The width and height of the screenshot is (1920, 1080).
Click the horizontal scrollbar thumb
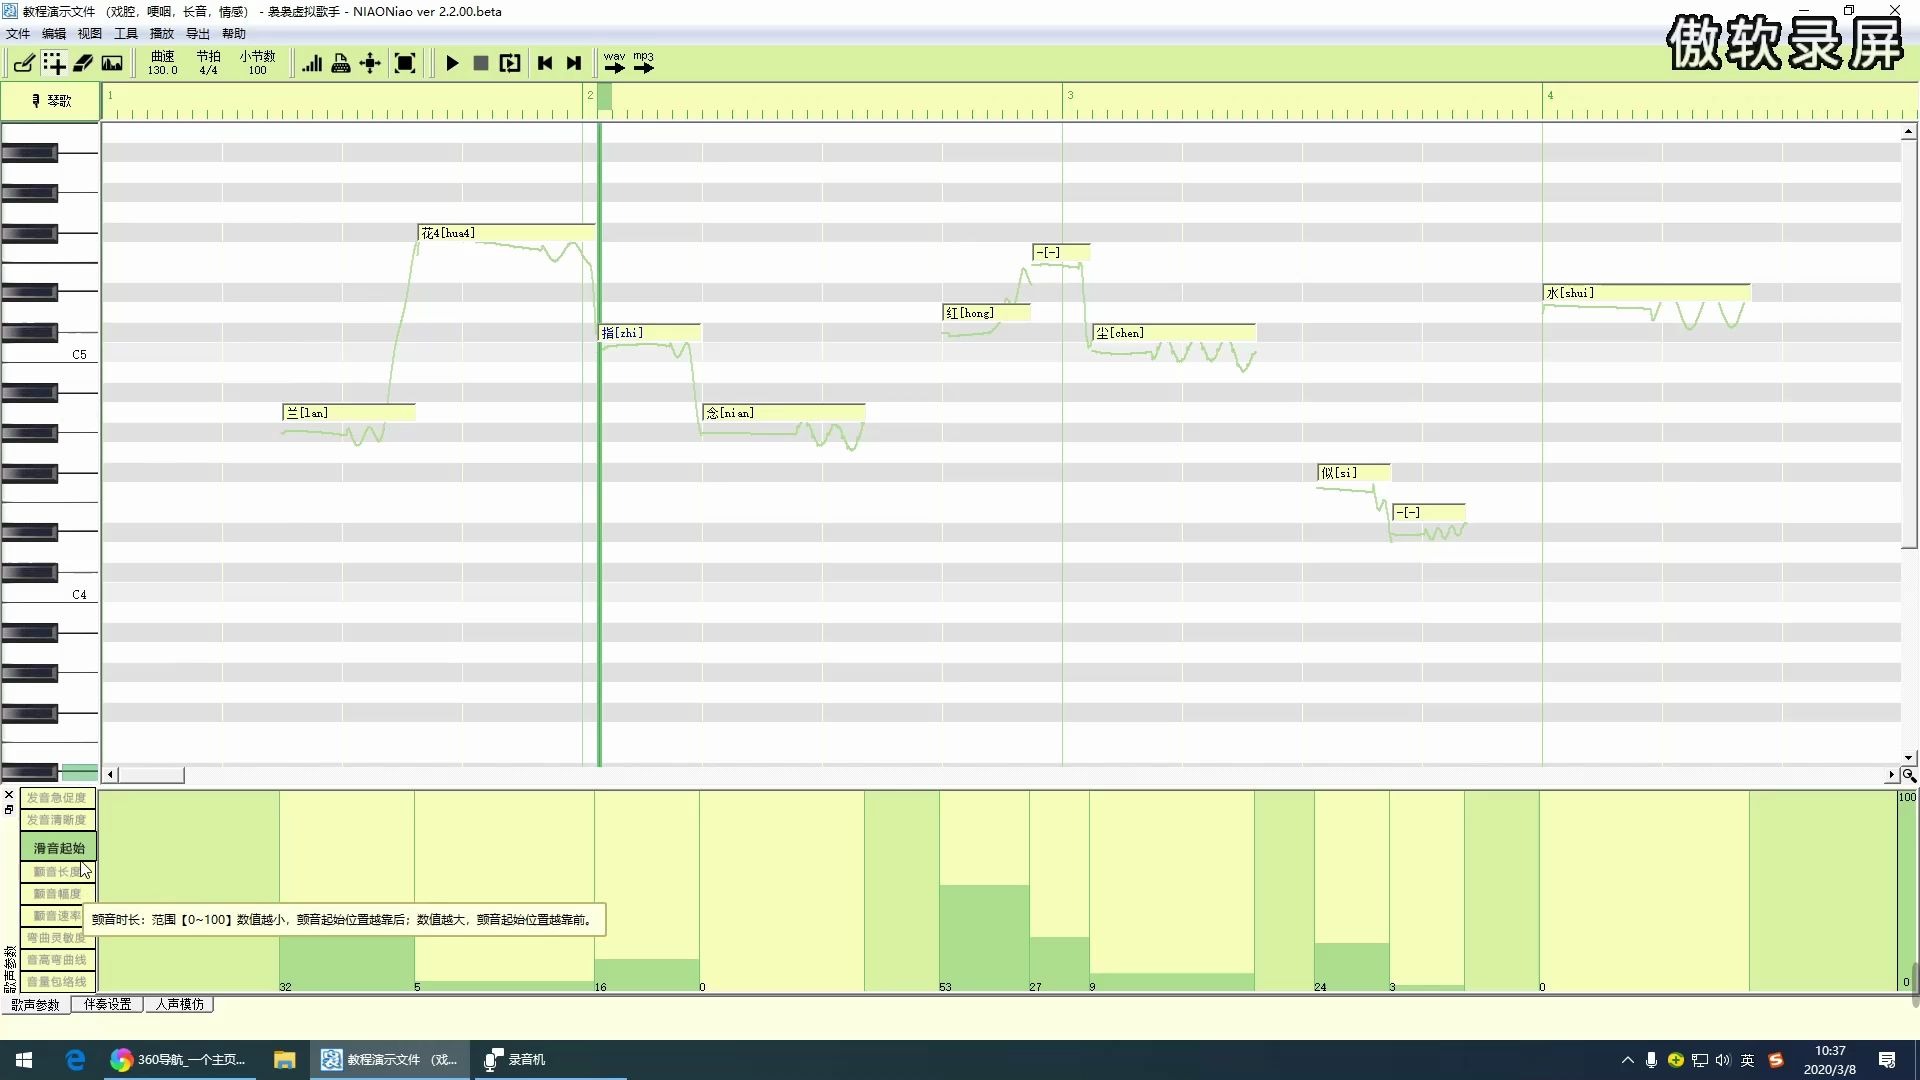[152, 775]
